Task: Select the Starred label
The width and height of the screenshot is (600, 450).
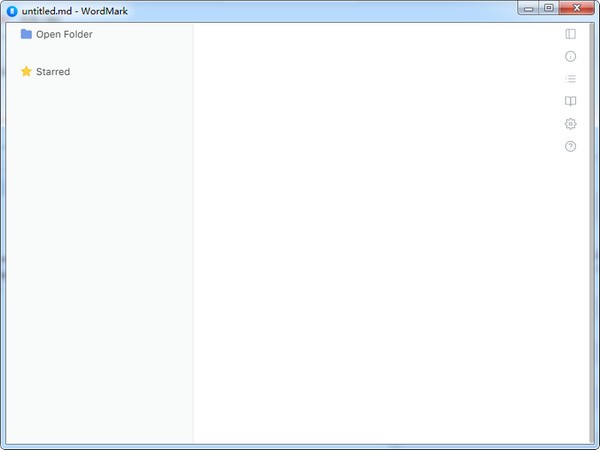Action: [53, 72]
